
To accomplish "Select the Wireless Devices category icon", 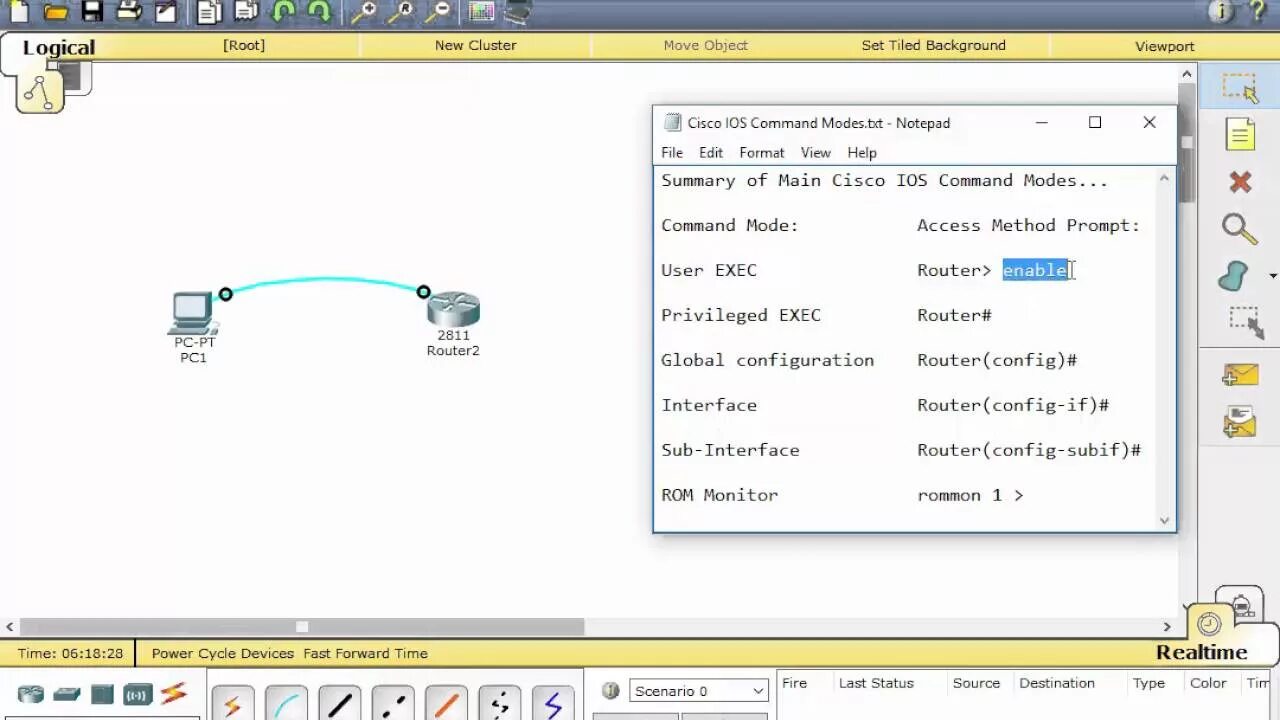I will 138,694.
